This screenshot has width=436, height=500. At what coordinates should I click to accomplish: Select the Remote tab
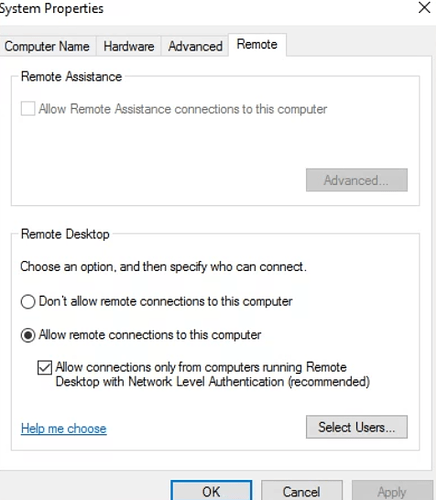click(x=257, y=44)
